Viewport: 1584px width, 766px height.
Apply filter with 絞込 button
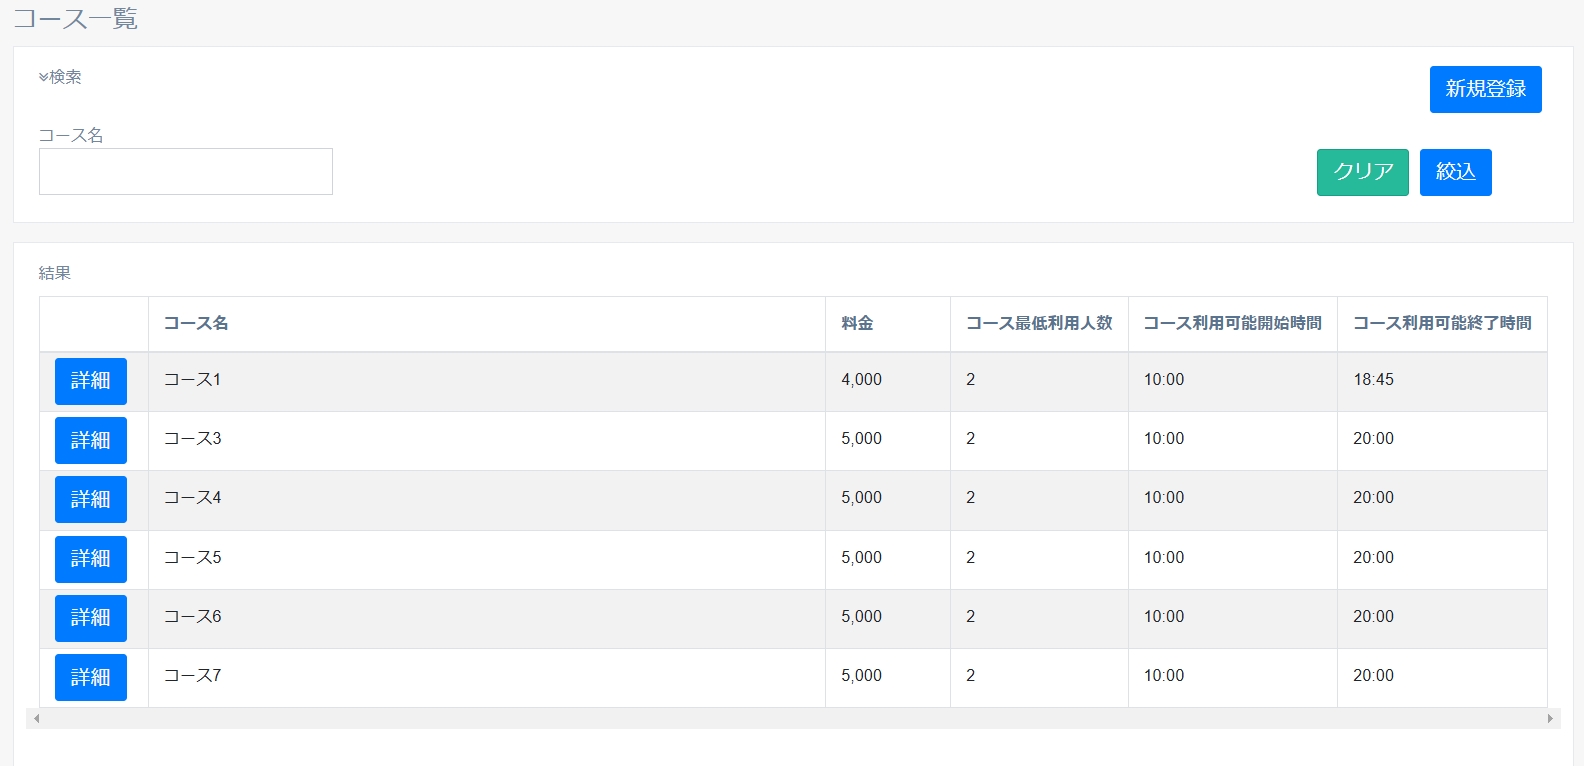click(1455, 172)
